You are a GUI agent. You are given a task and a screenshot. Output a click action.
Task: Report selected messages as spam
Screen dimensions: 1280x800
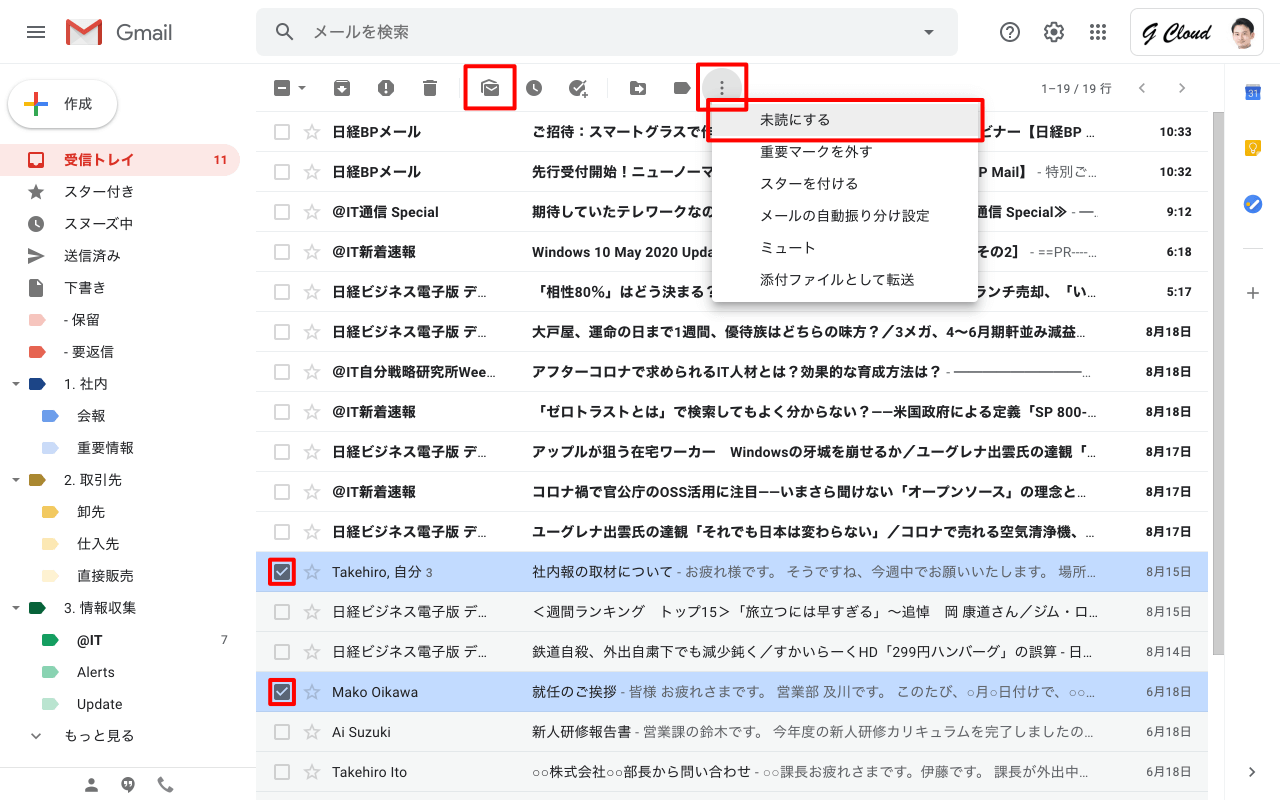[386, 88]
